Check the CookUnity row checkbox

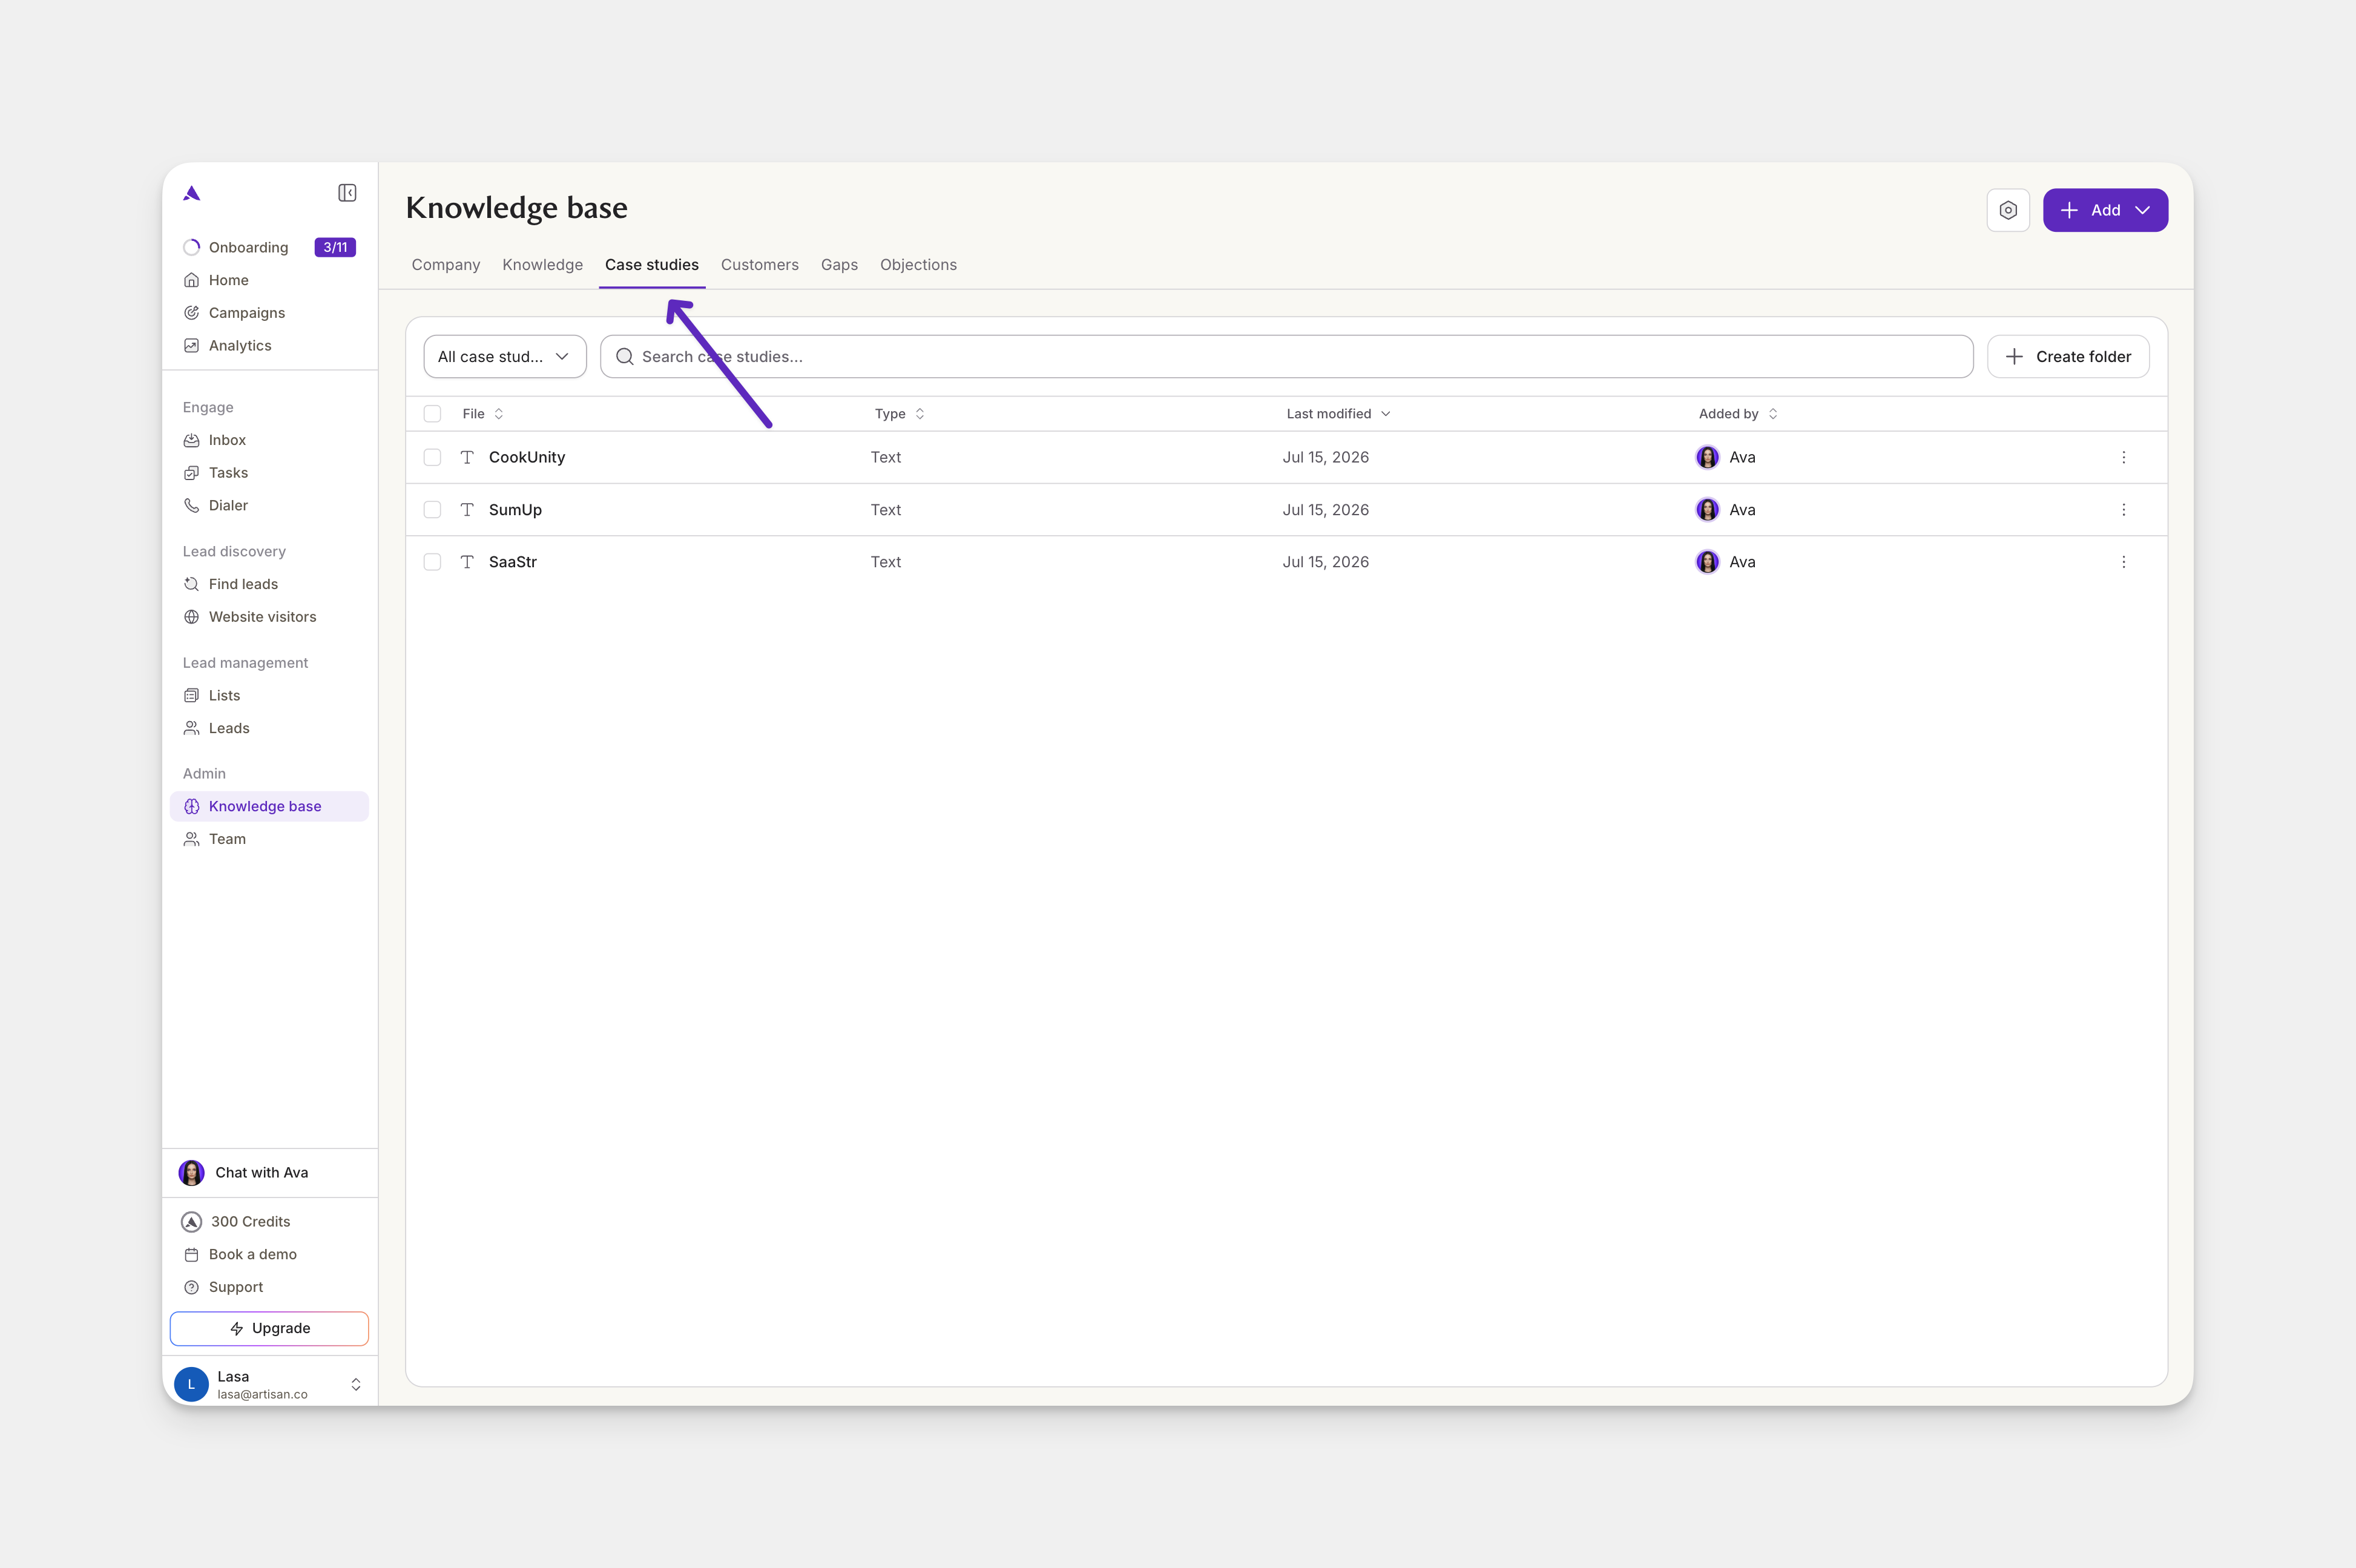tap(432, 457)
